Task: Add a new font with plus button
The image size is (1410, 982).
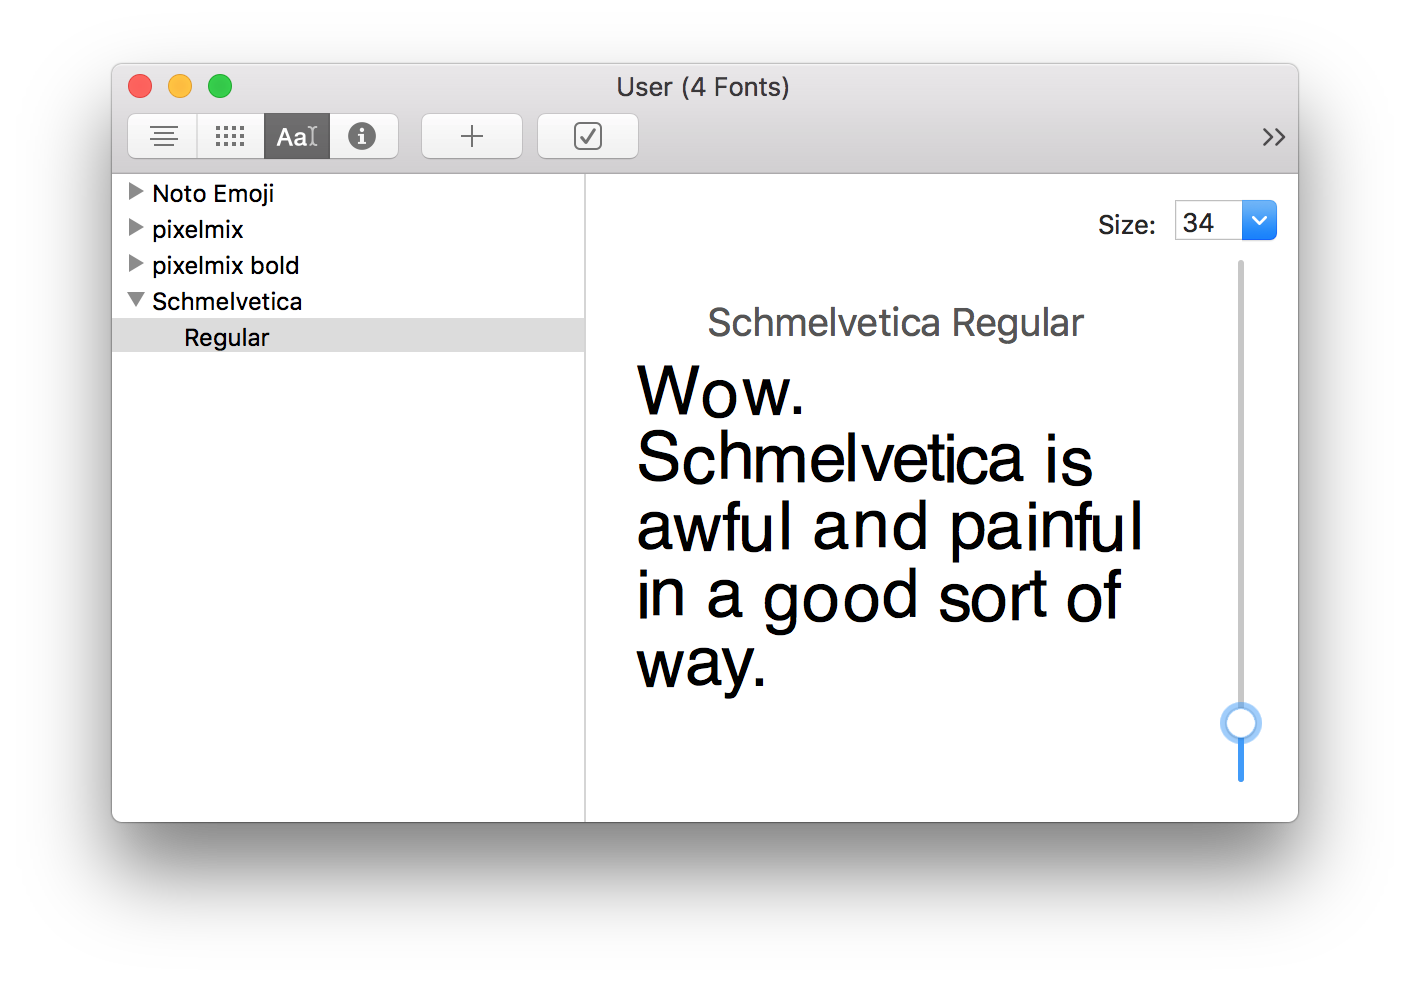Action: click(x=472, y=136)
